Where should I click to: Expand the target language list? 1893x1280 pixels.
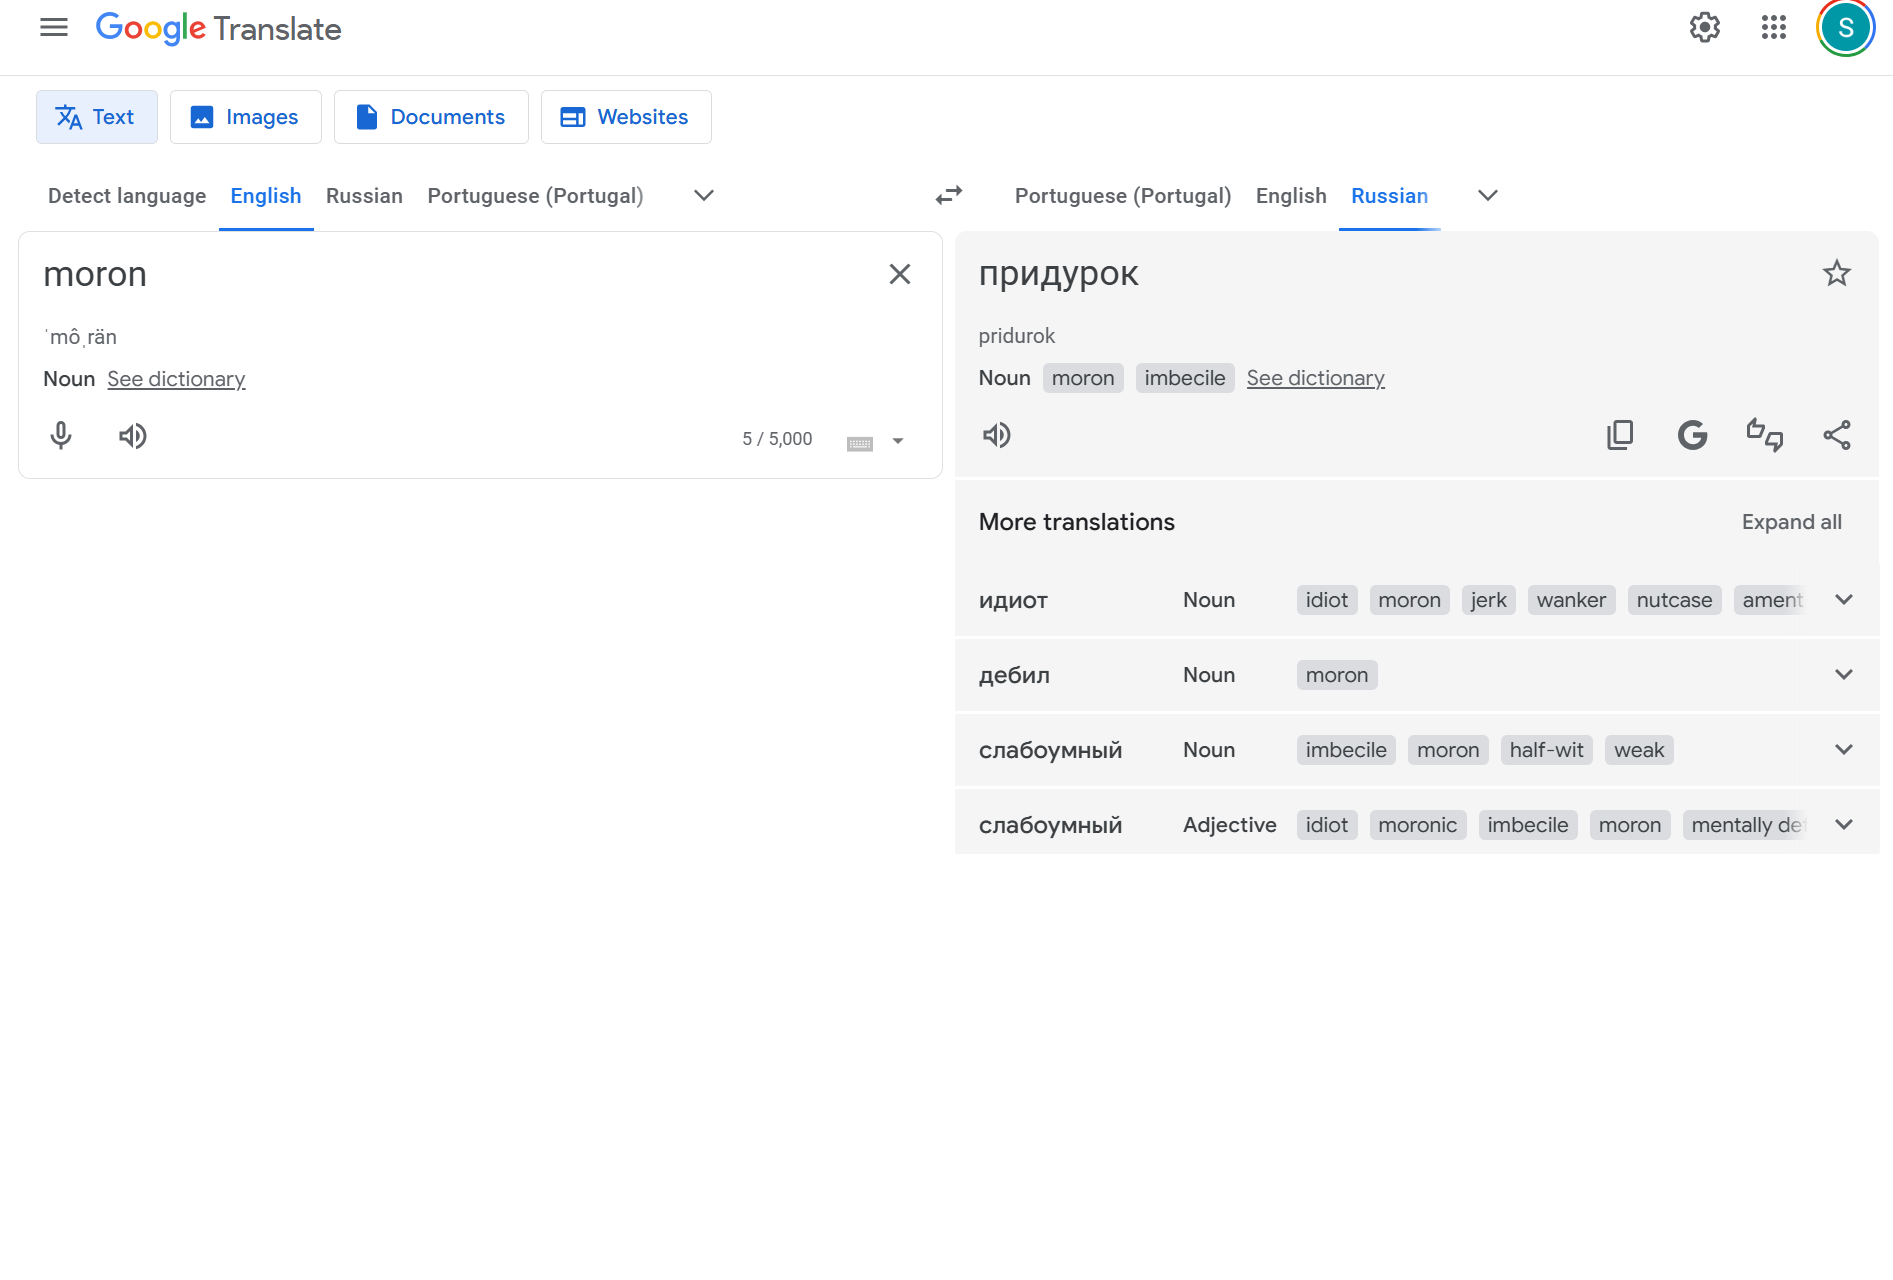pyautogui.click(x=1488, y=195)
